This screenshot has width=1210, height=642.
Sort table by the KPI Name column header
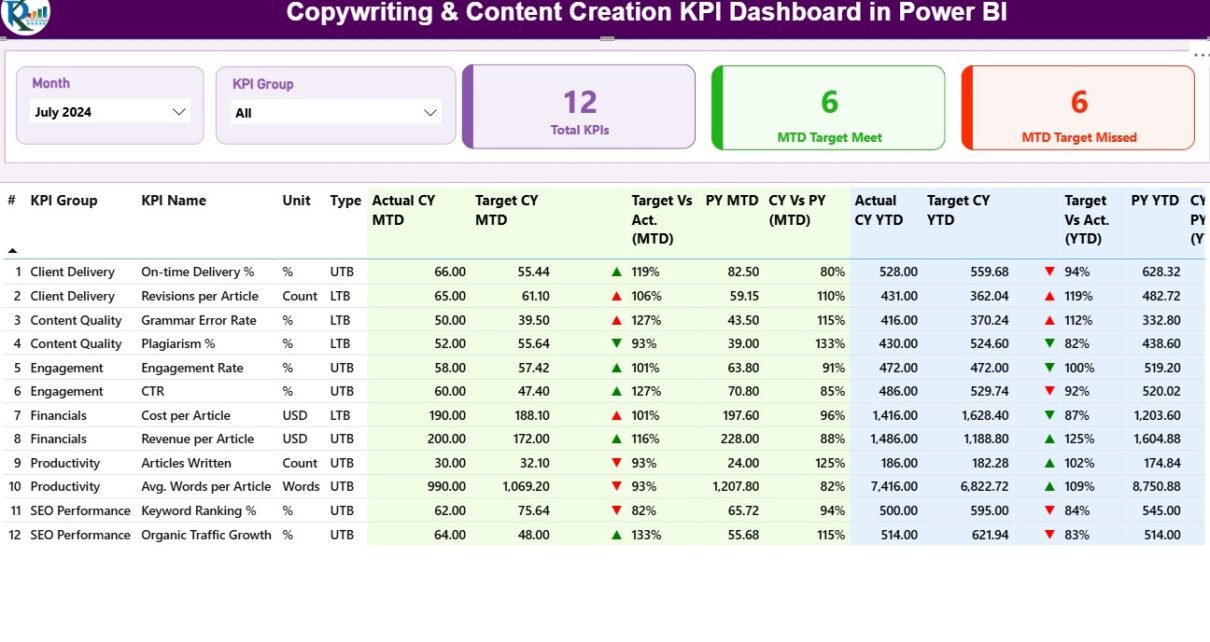(173, 201)
